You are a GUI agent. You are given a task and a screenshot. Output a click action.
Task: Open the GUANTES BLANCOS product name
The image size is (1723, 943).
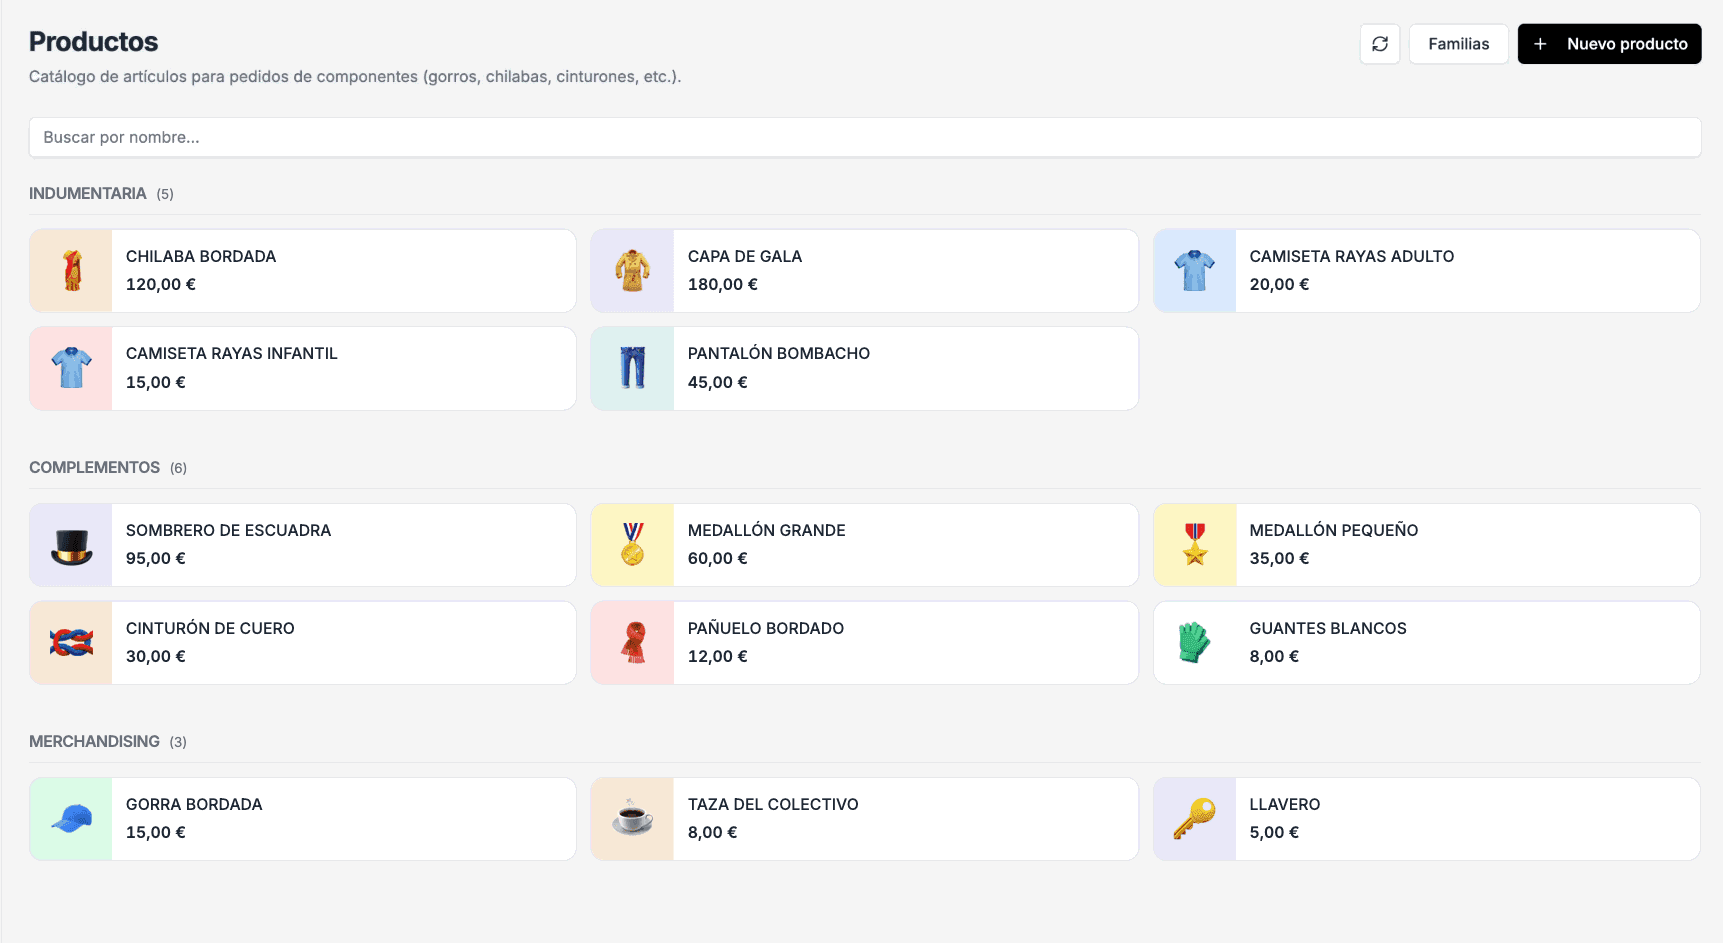click(x=1328, y=628)
